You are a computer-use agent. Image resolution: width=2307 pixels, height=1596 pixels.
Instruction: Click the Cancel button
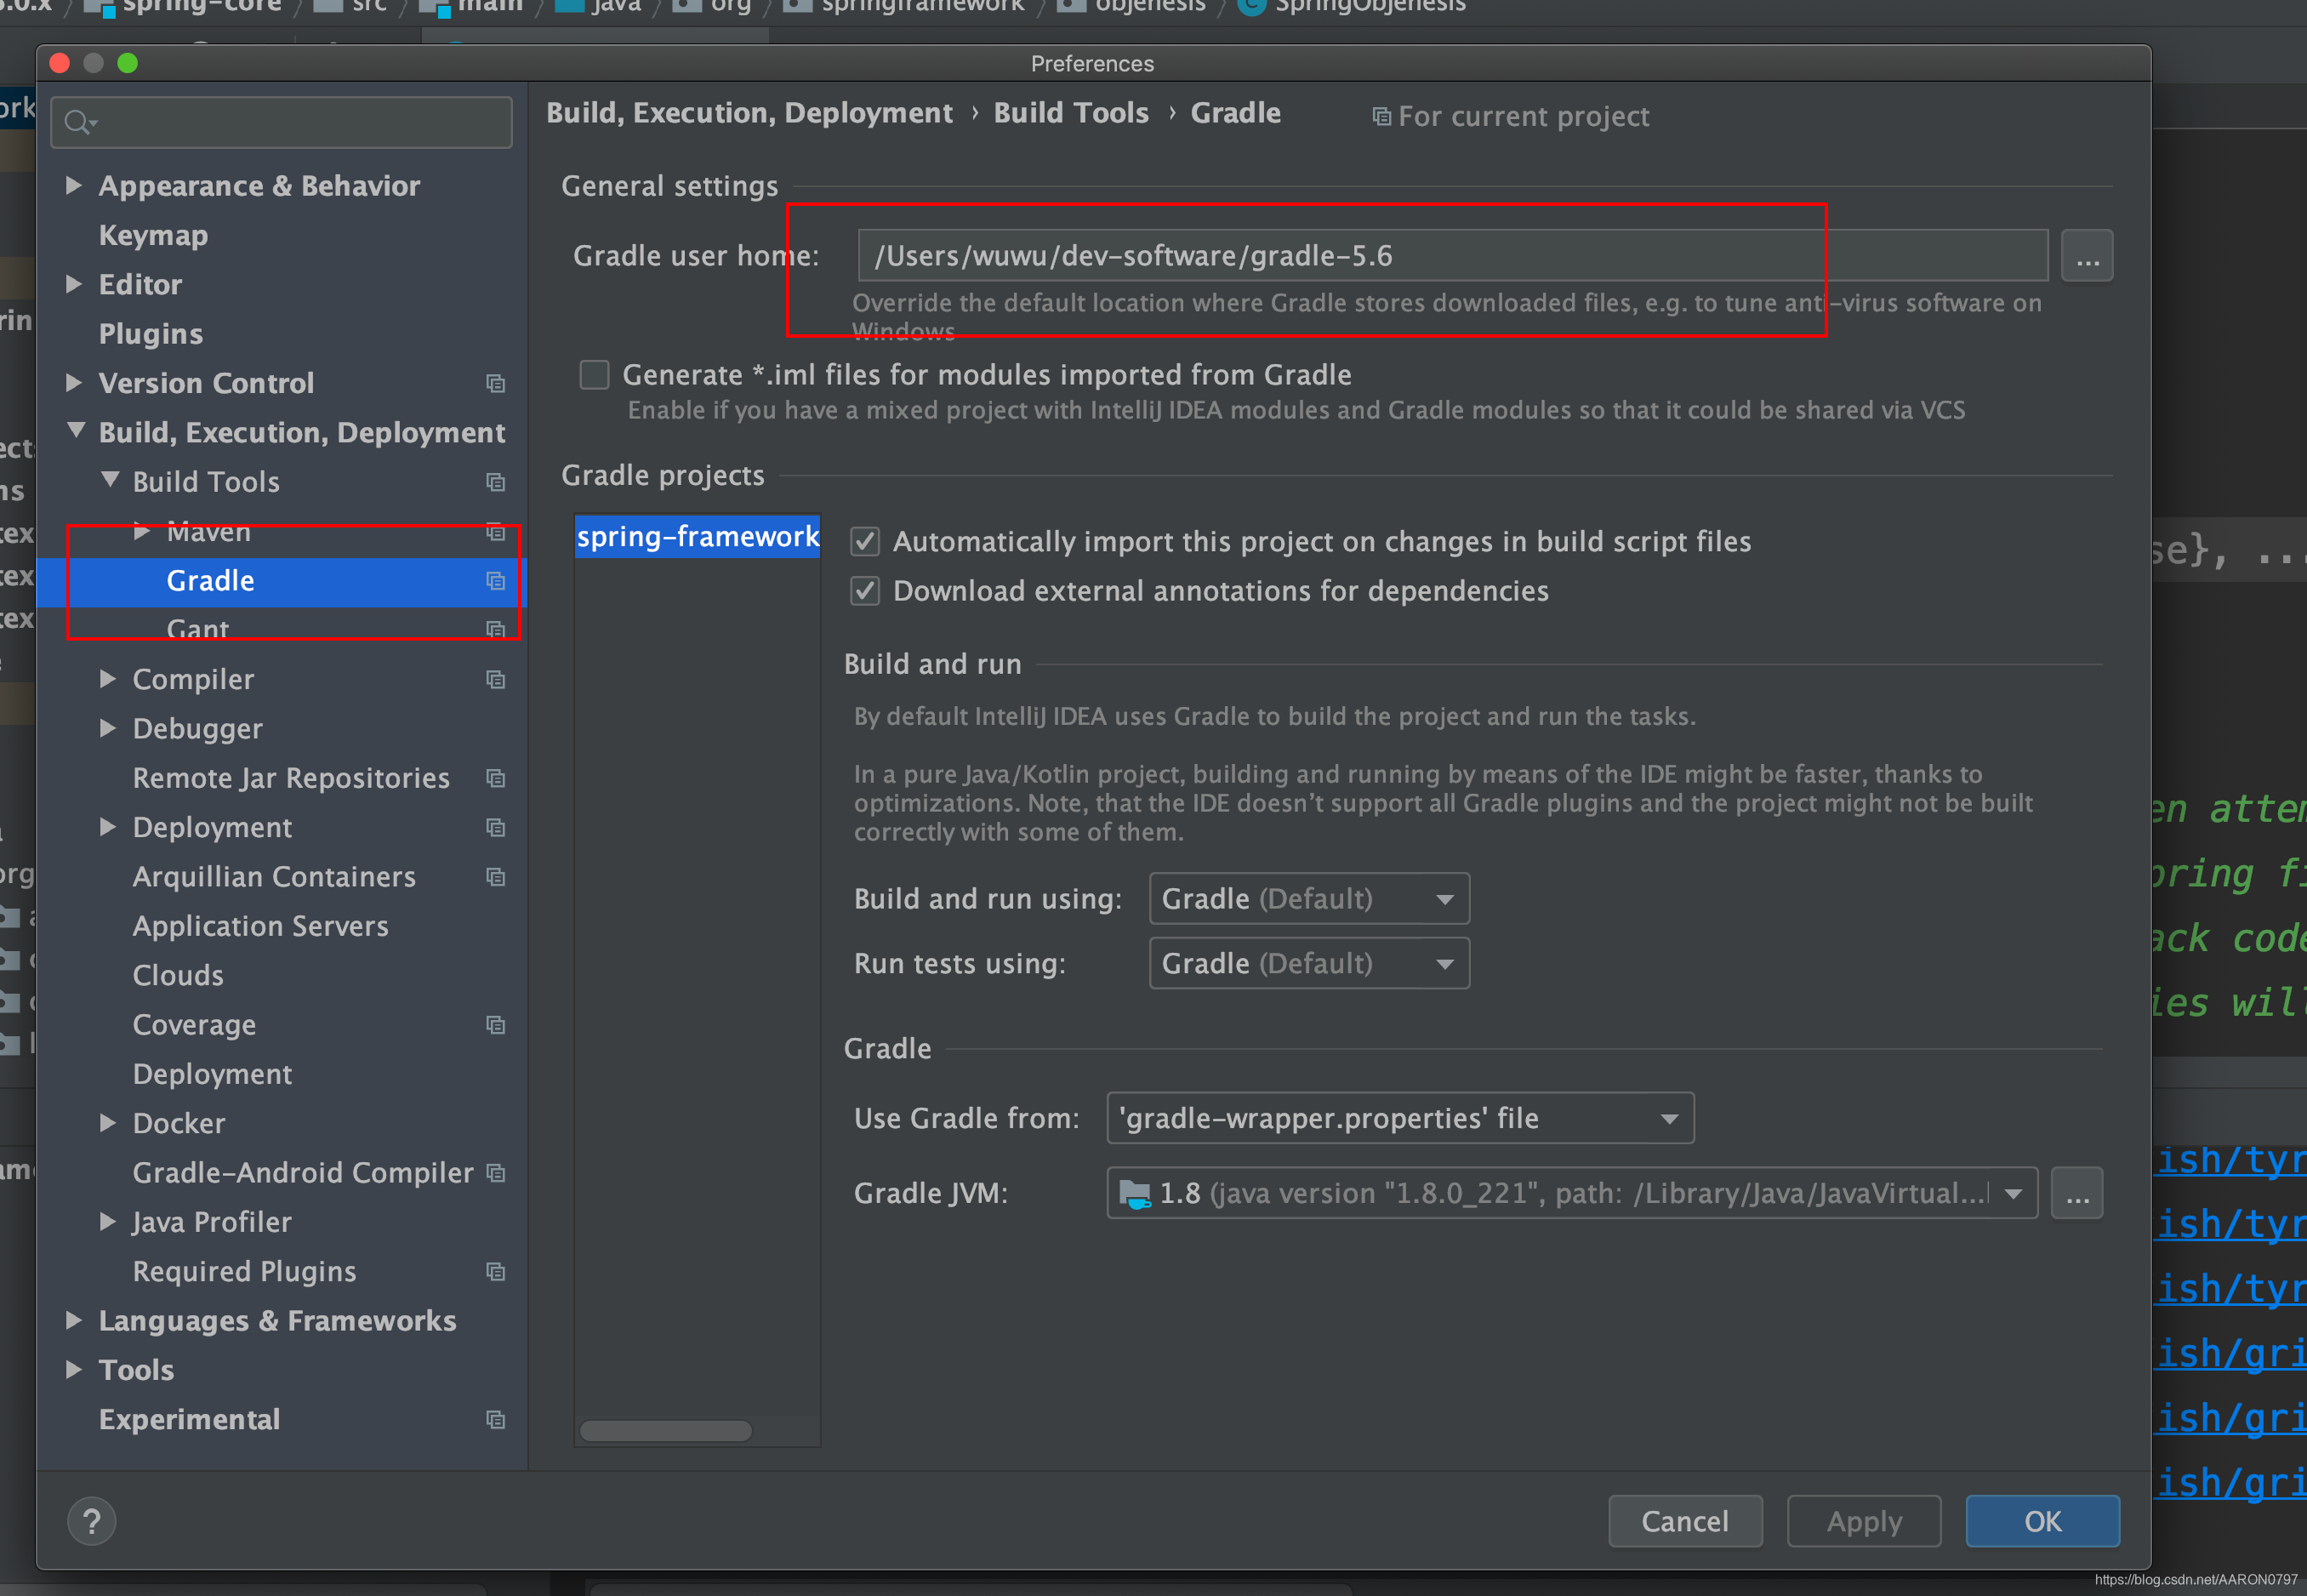1684,1521
